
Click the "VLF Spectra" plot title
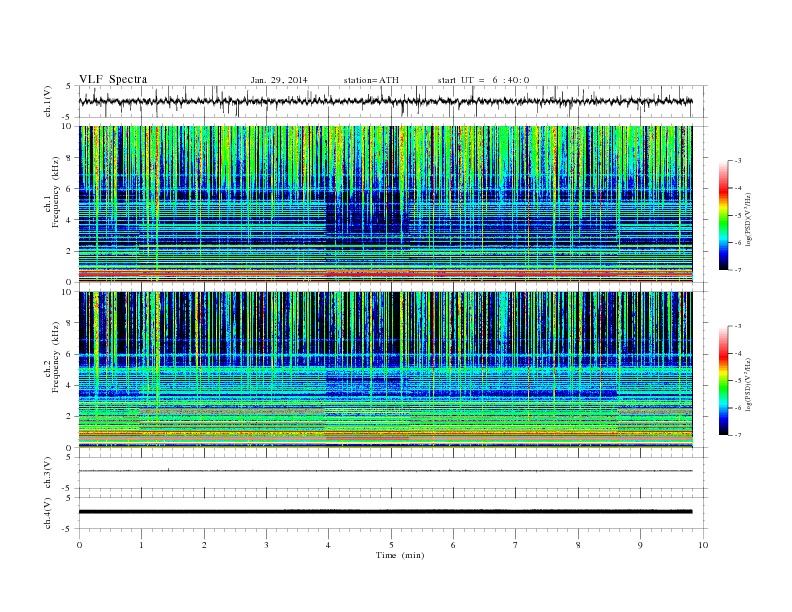pyautogui.click(x=113, y=79)
